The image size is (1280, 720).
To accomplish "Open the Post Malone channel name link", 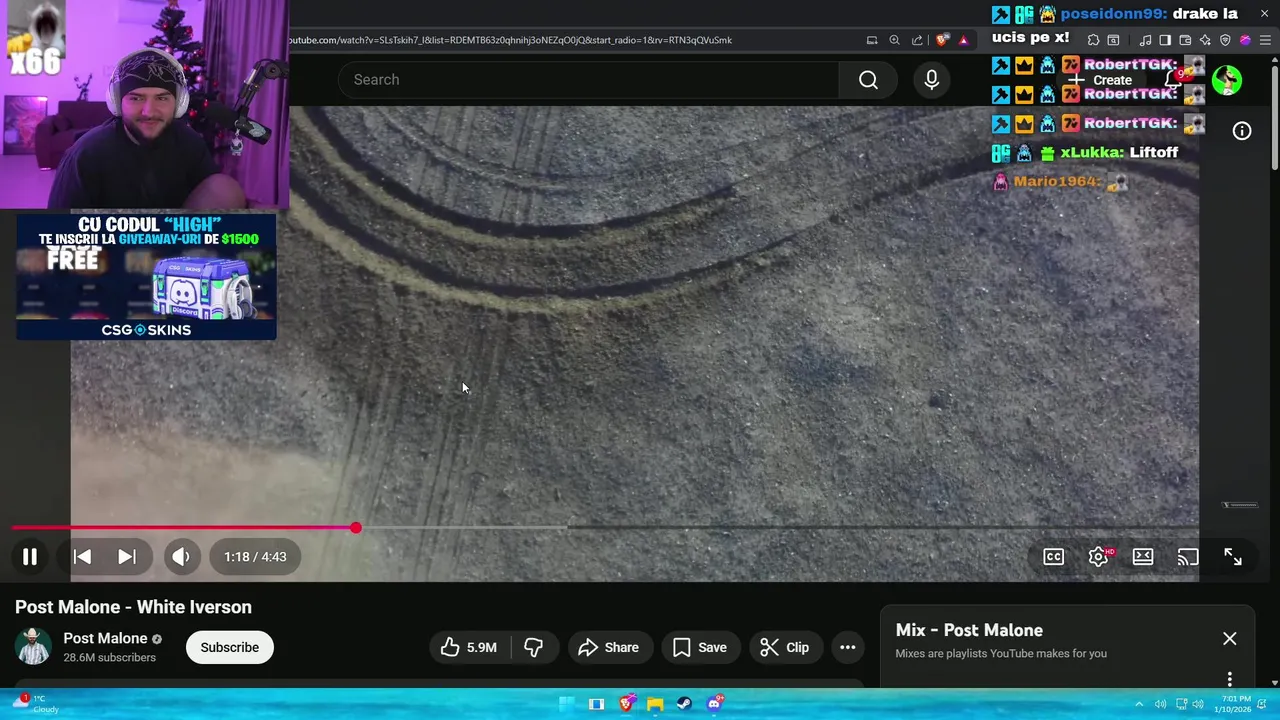I will (105, 638).
